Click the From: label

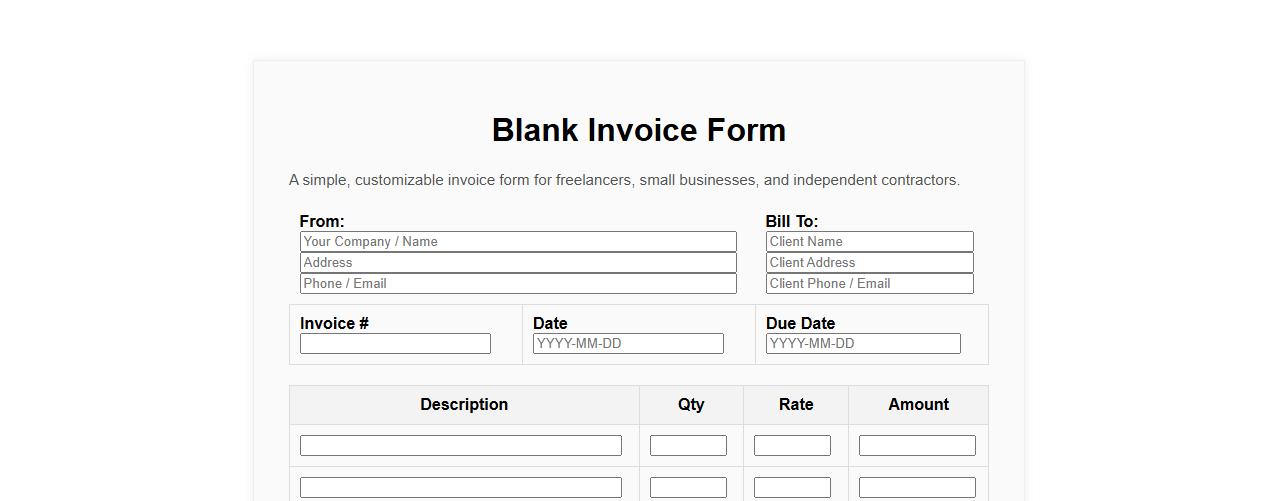(322, 221)
